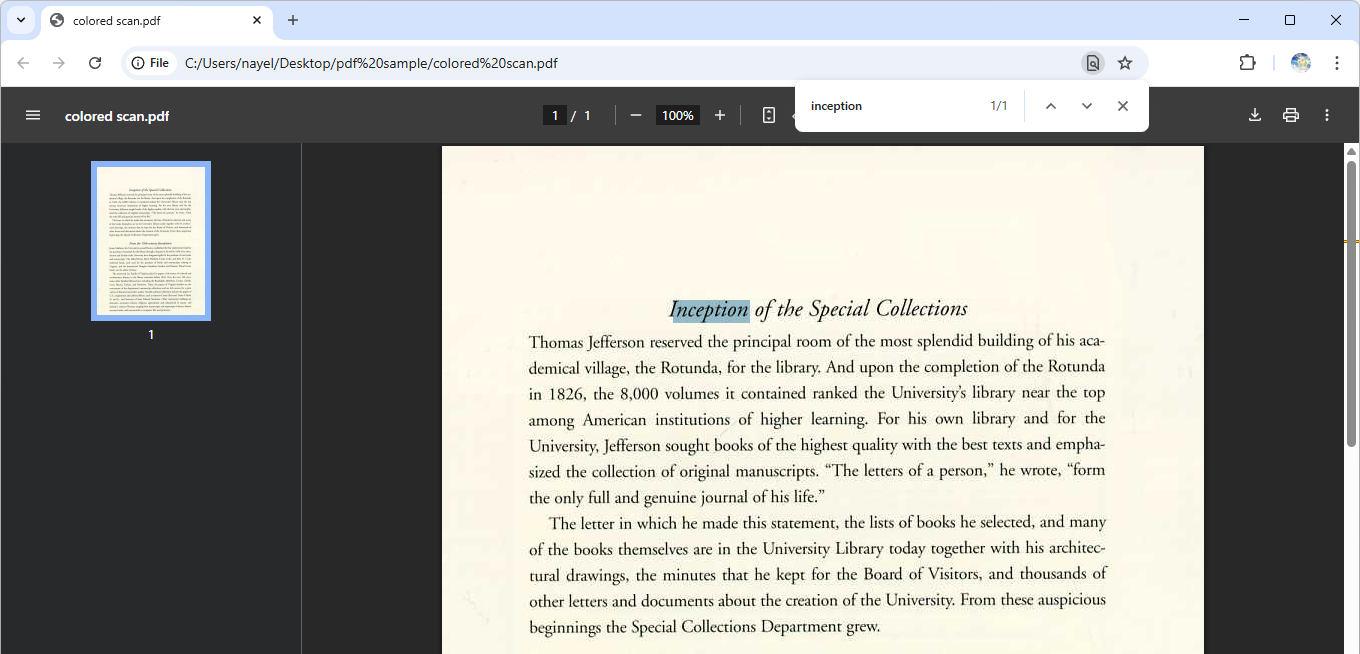Click the page number field
Image resolution: width=1360 pixels, height=654 pixels.
click(x=555, y=116)
